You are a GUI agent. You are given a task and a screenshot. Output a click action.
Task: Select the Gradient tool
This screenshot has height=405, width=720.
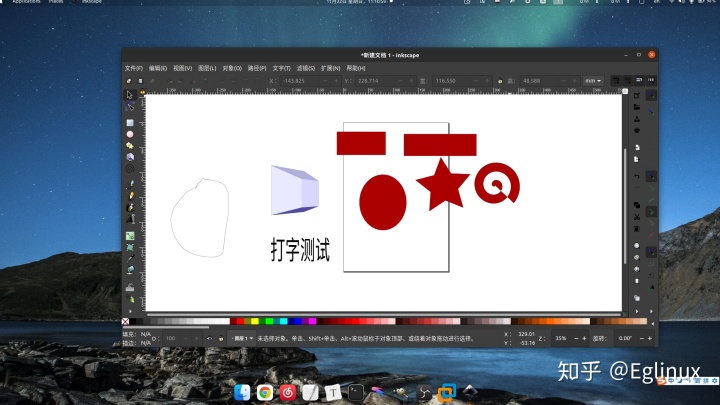tap(130, 236)
